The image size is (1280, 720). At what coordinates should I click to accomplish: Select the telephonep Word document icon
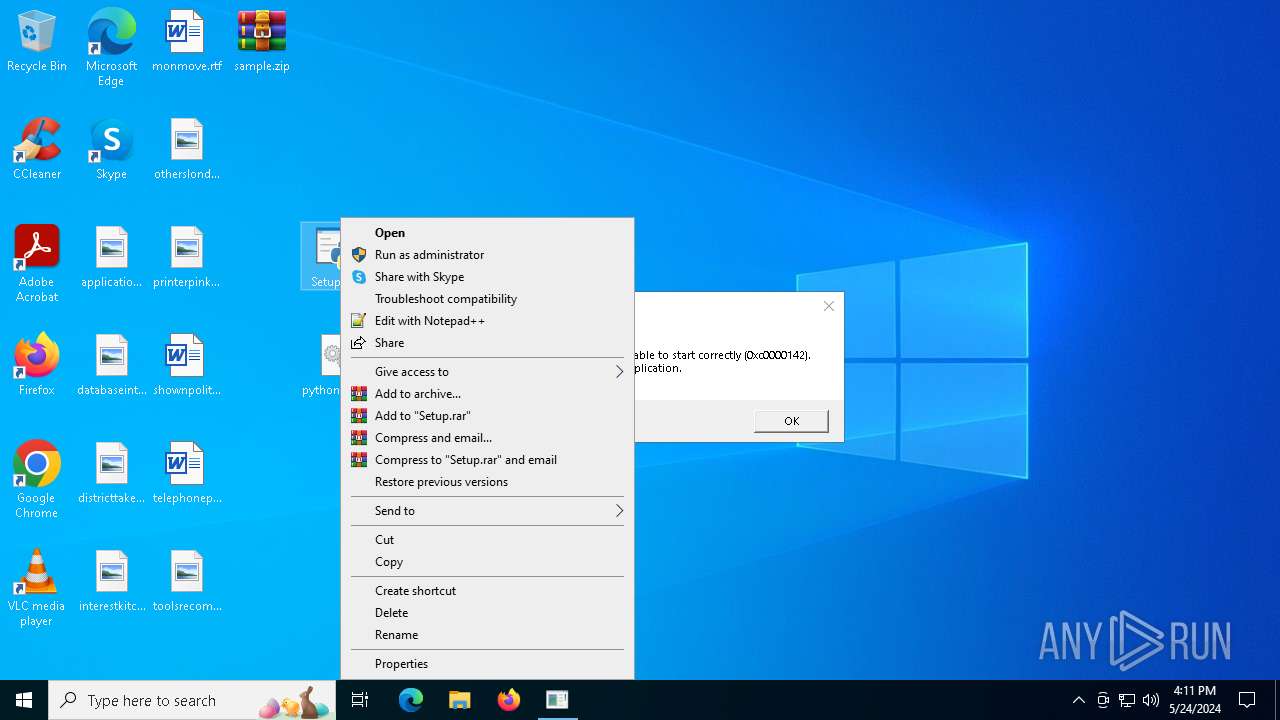click(187, 474)
